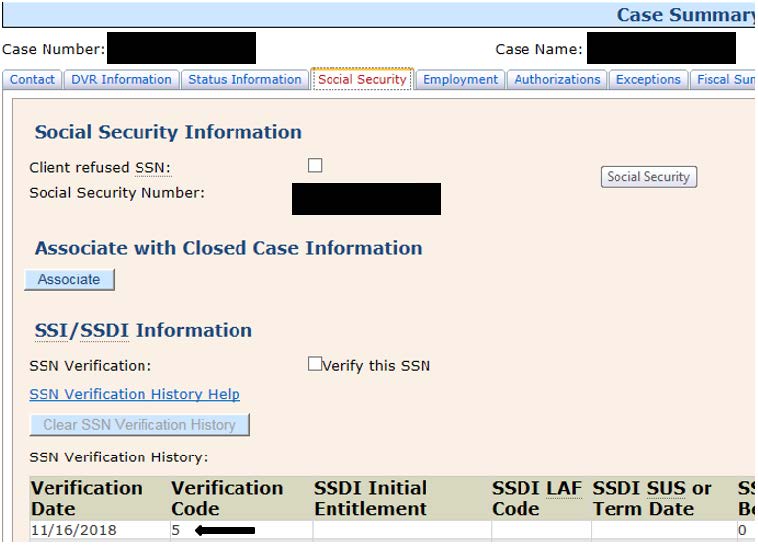View the Exceptions tab
This screenshot has width=758, height=547.
[648, 80]
